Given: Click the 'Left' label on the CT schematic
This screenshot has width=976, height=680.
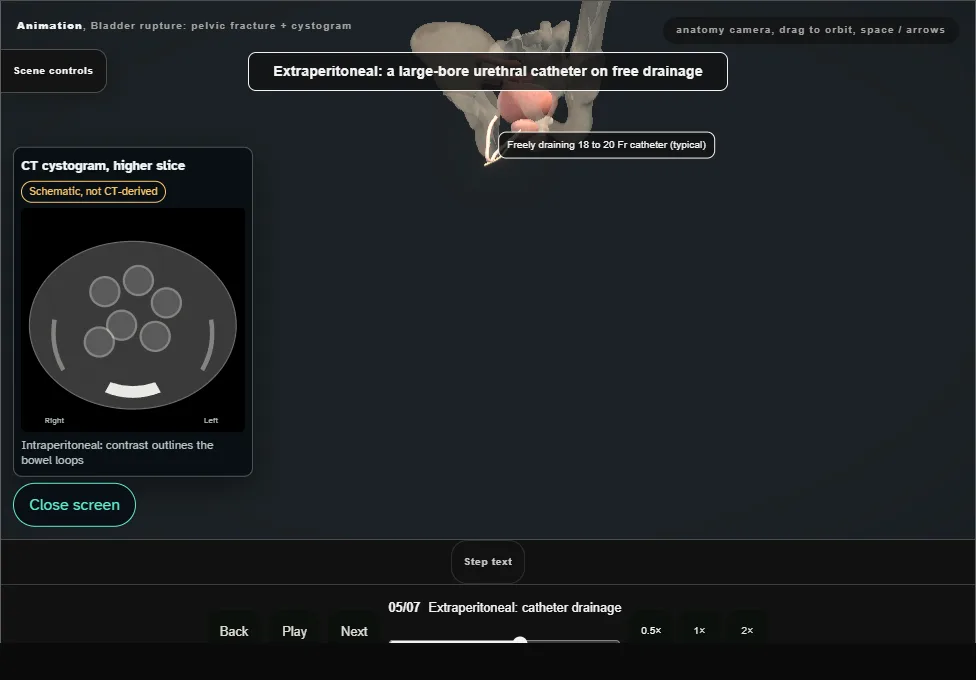Looking at the screenshot, I should [x=211, y=421].
